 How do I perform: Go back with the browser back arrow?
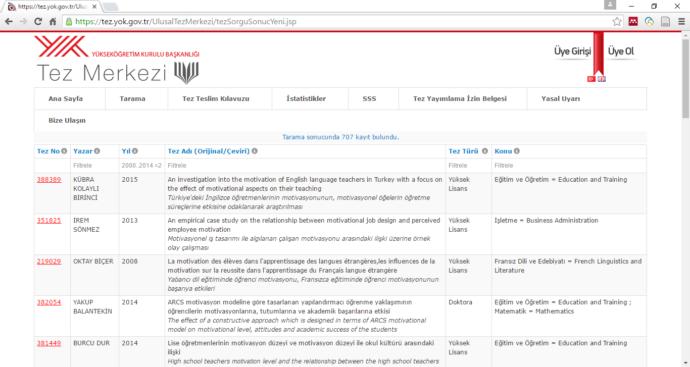coord(9,21)
